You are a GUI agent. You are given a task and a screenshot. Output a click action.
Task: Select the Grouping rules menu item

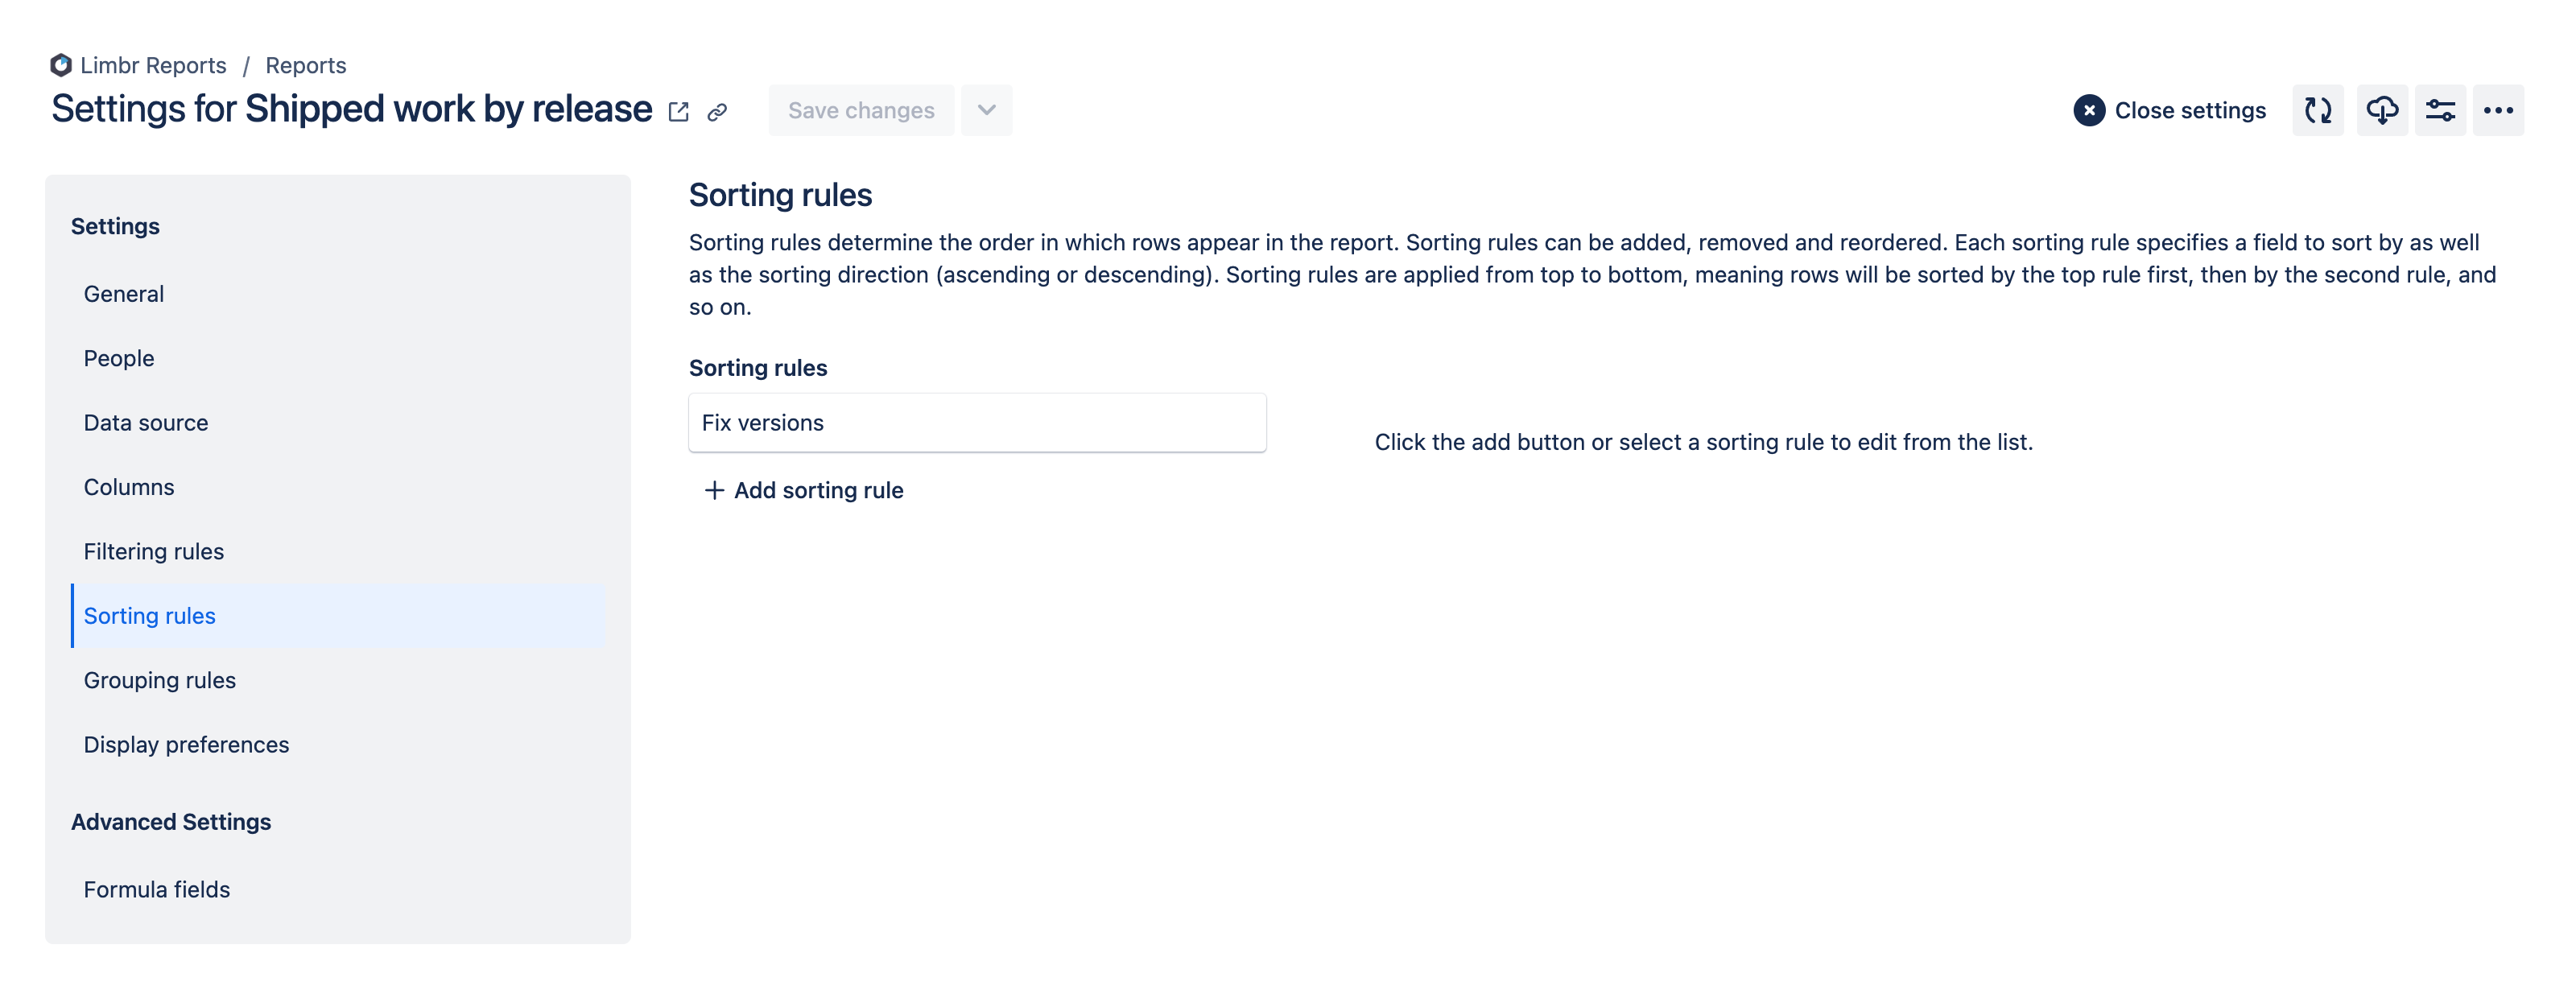[159, 679]
